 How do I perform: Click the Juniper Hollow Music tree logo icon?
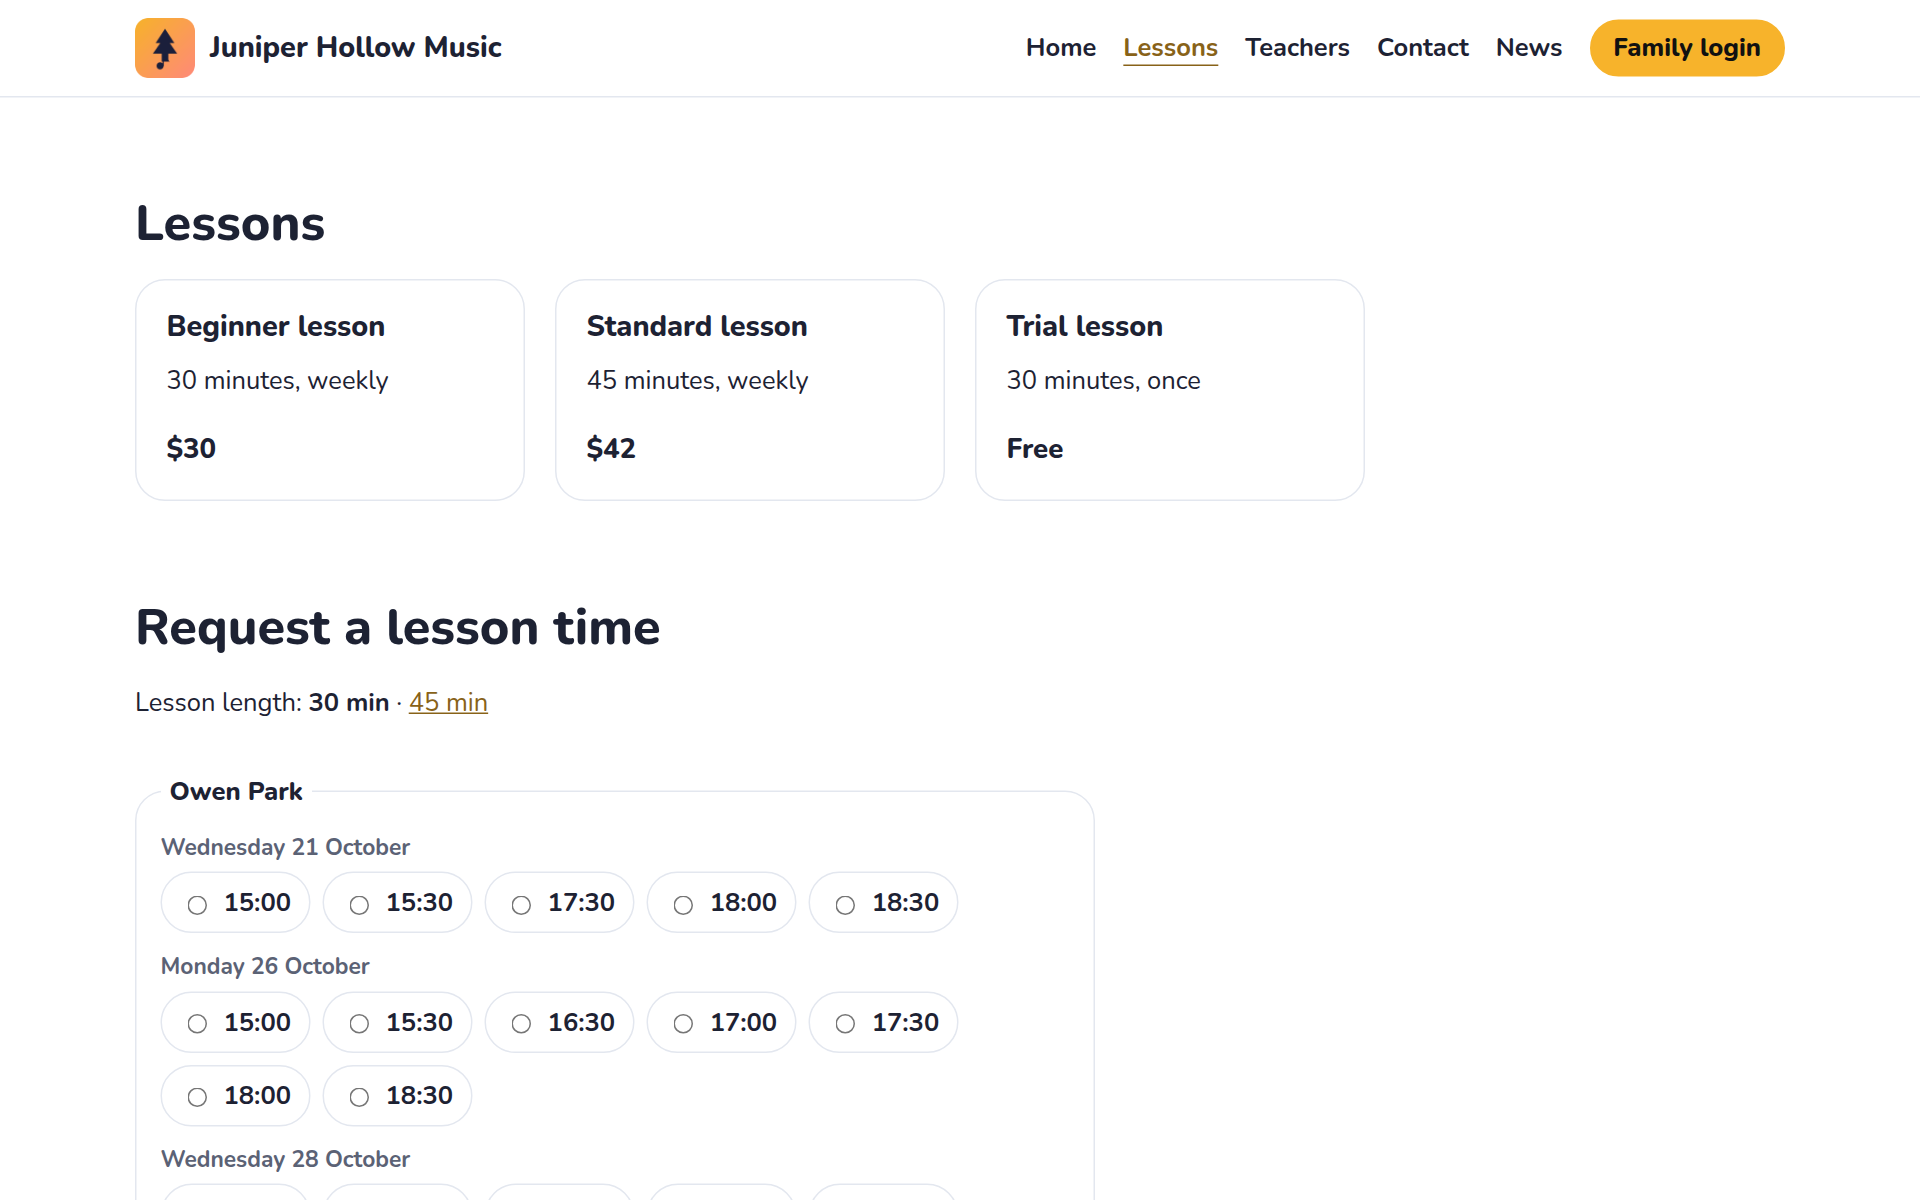[165, 48]
